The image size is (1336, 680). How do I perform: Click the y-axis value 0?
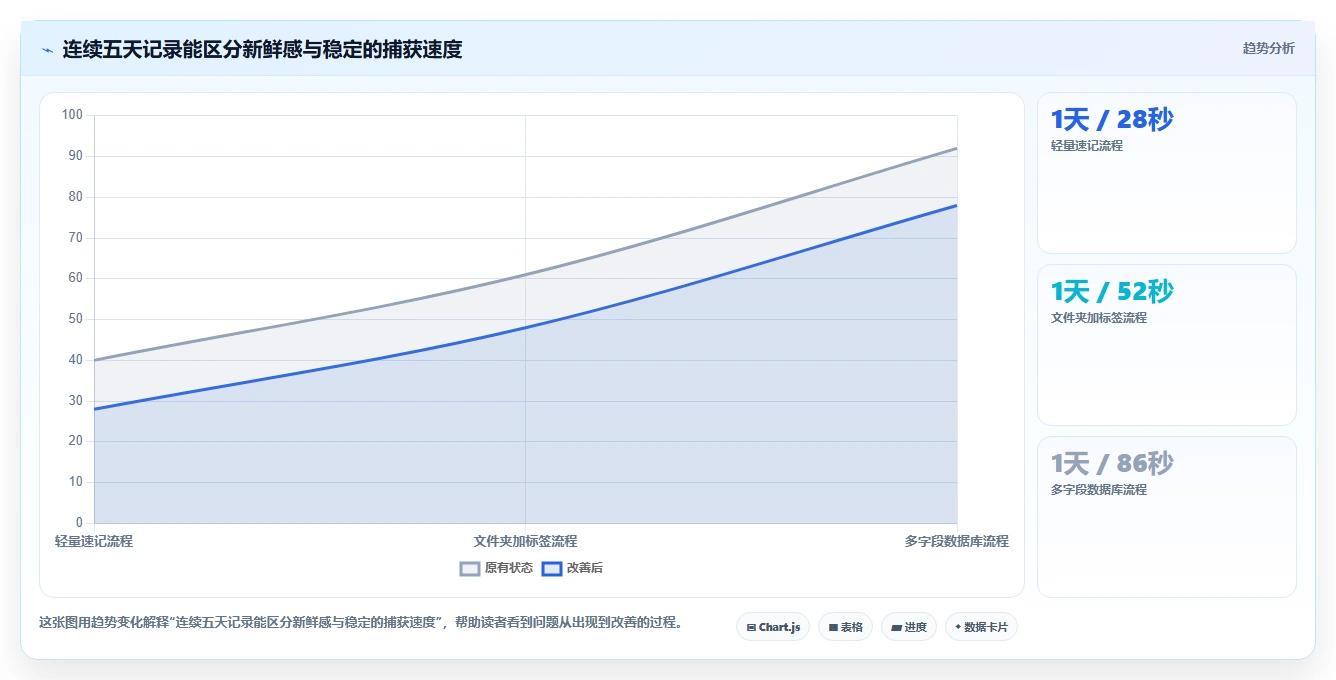point(79,523)
